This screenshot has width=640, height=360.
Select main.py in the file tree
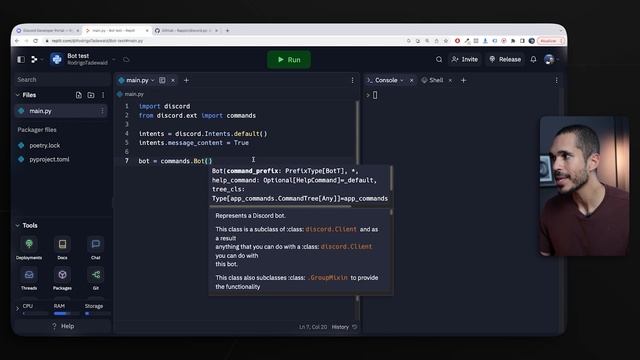(61, 111)
